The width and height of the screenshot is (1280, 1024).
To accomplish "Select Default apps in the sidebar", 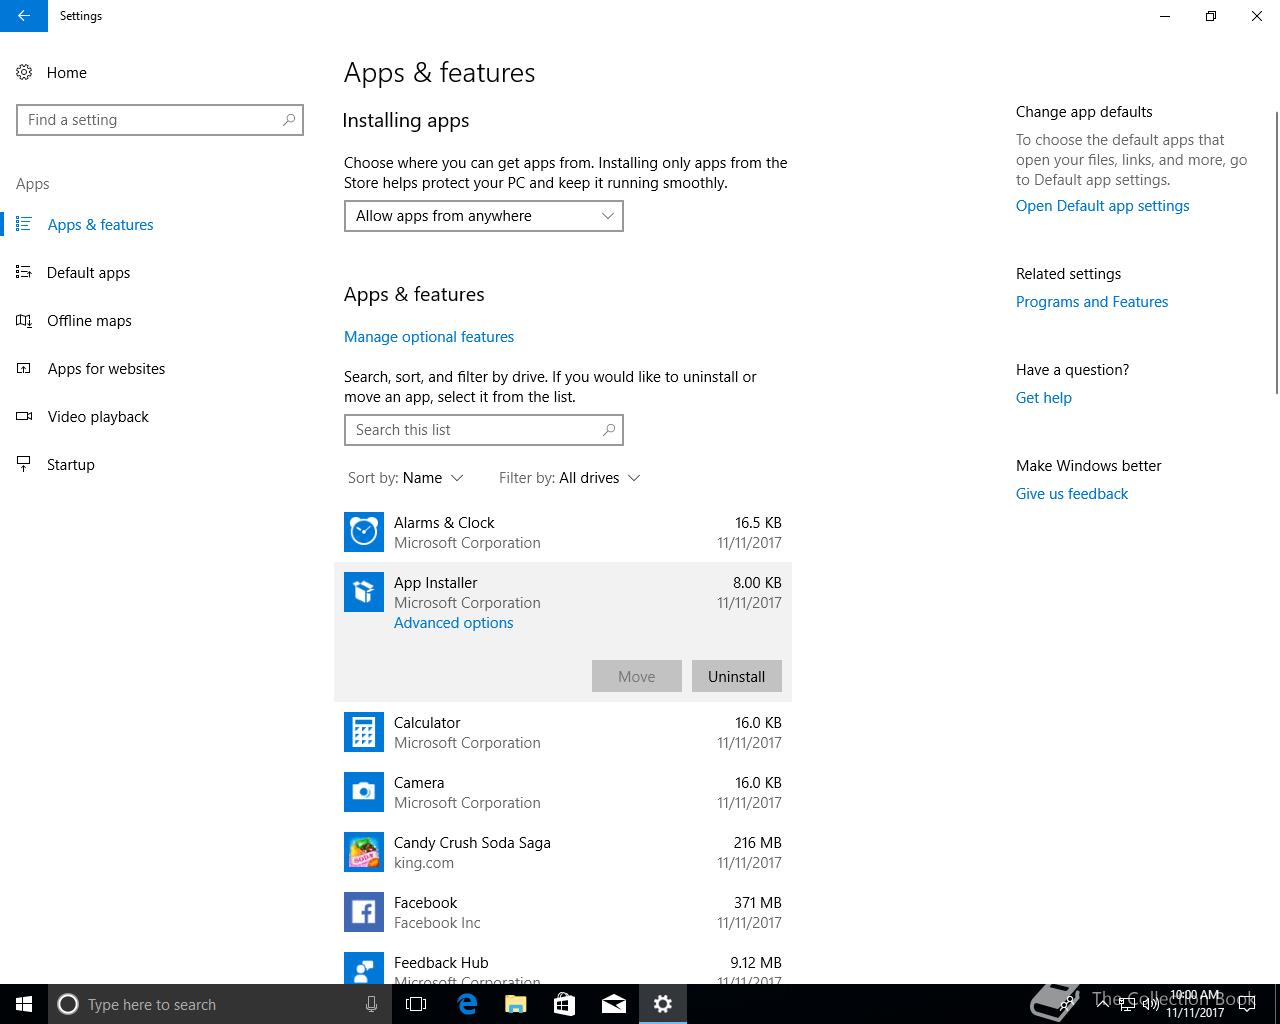I will tap(88, 272).
